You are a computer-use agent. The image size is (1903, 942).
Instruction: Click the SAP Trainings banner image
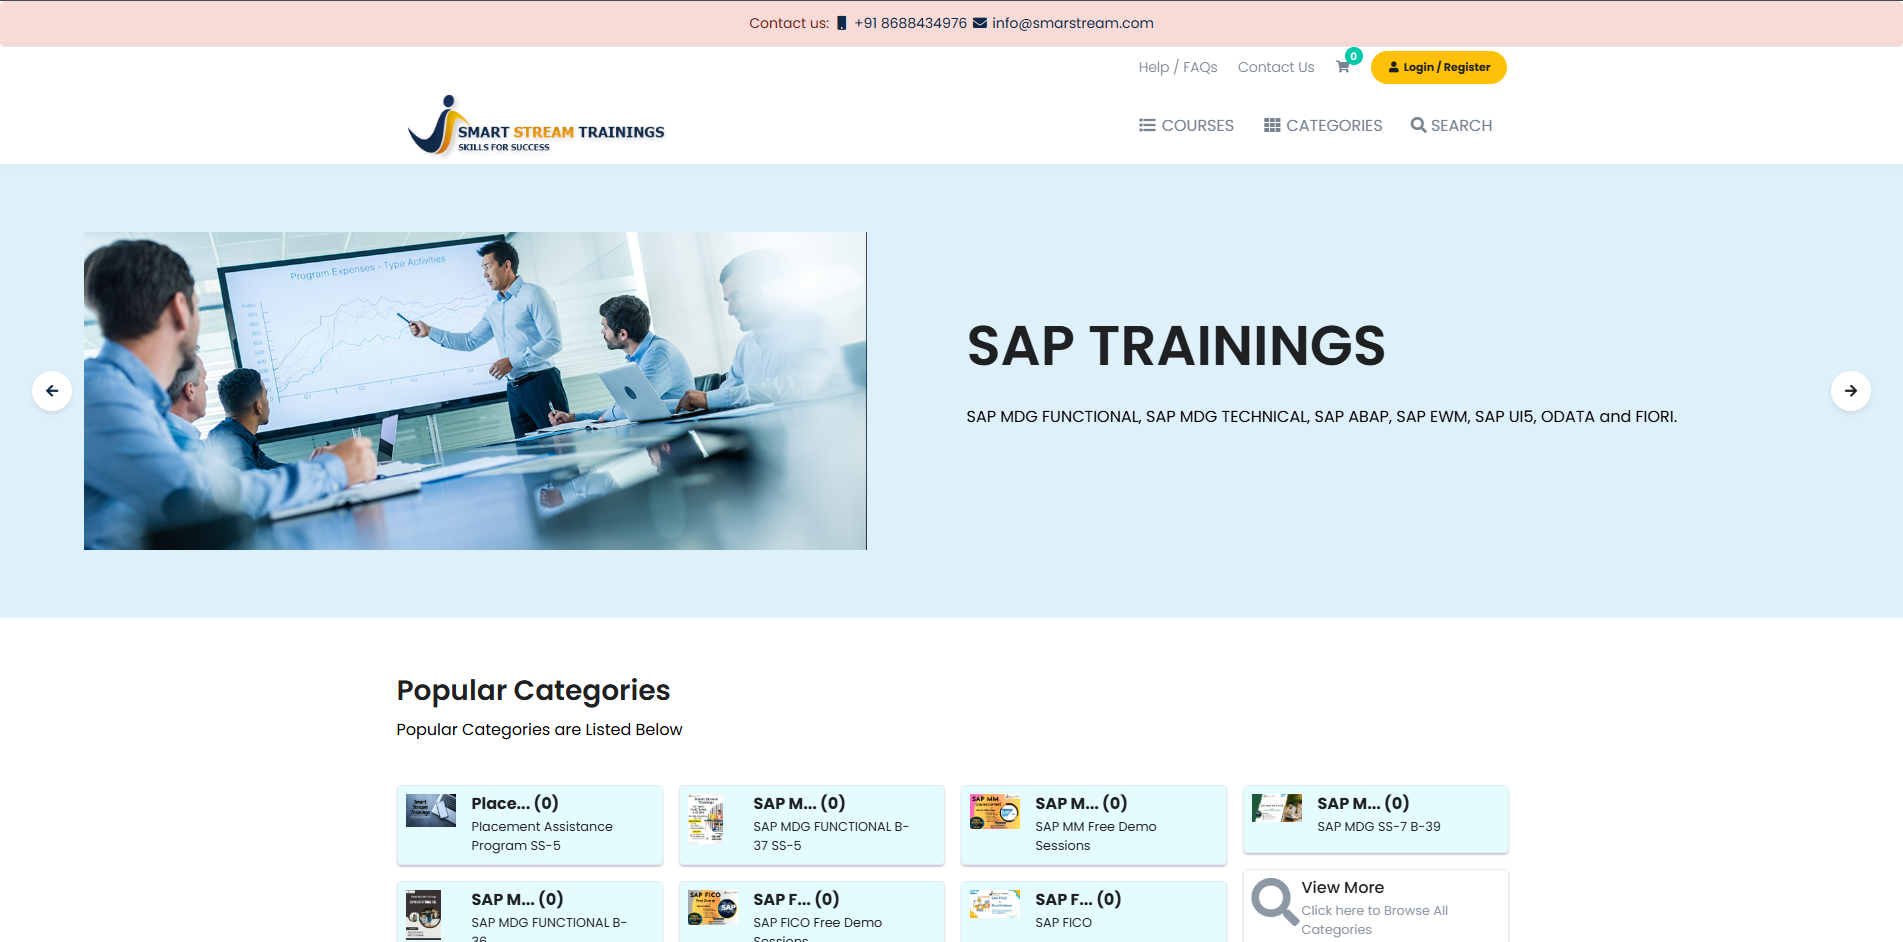coord(475,391)
